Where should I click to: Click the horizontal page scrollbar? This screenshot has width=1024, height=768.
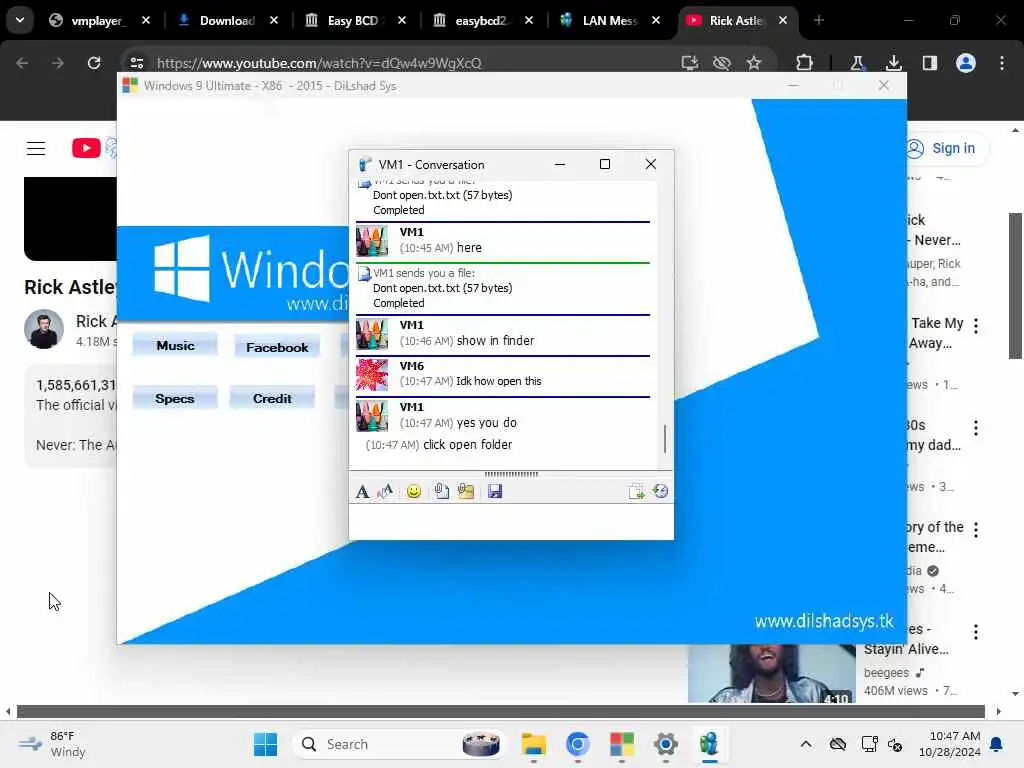(500, 711)
